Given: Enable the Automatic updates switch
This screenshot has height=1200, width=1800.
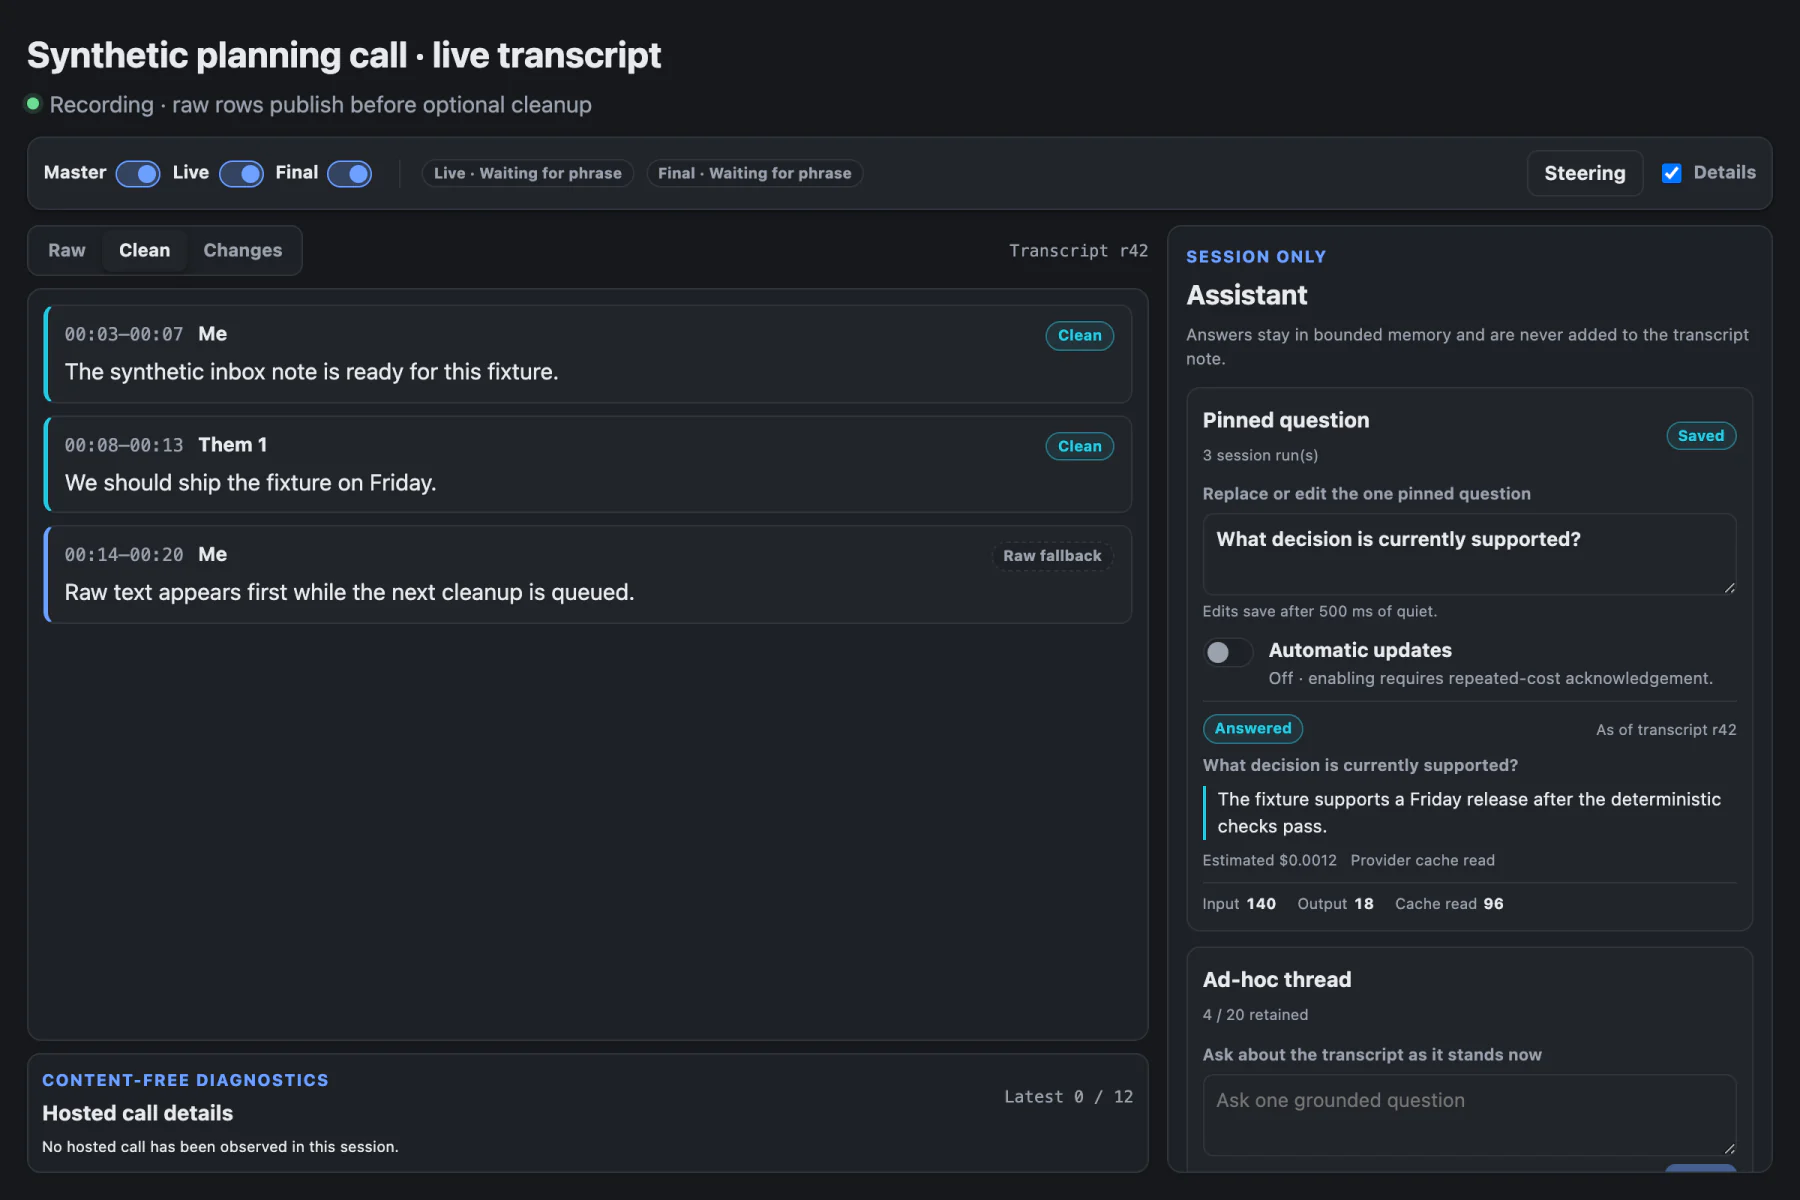Looking at the screenshot, I should (1228, 652).
